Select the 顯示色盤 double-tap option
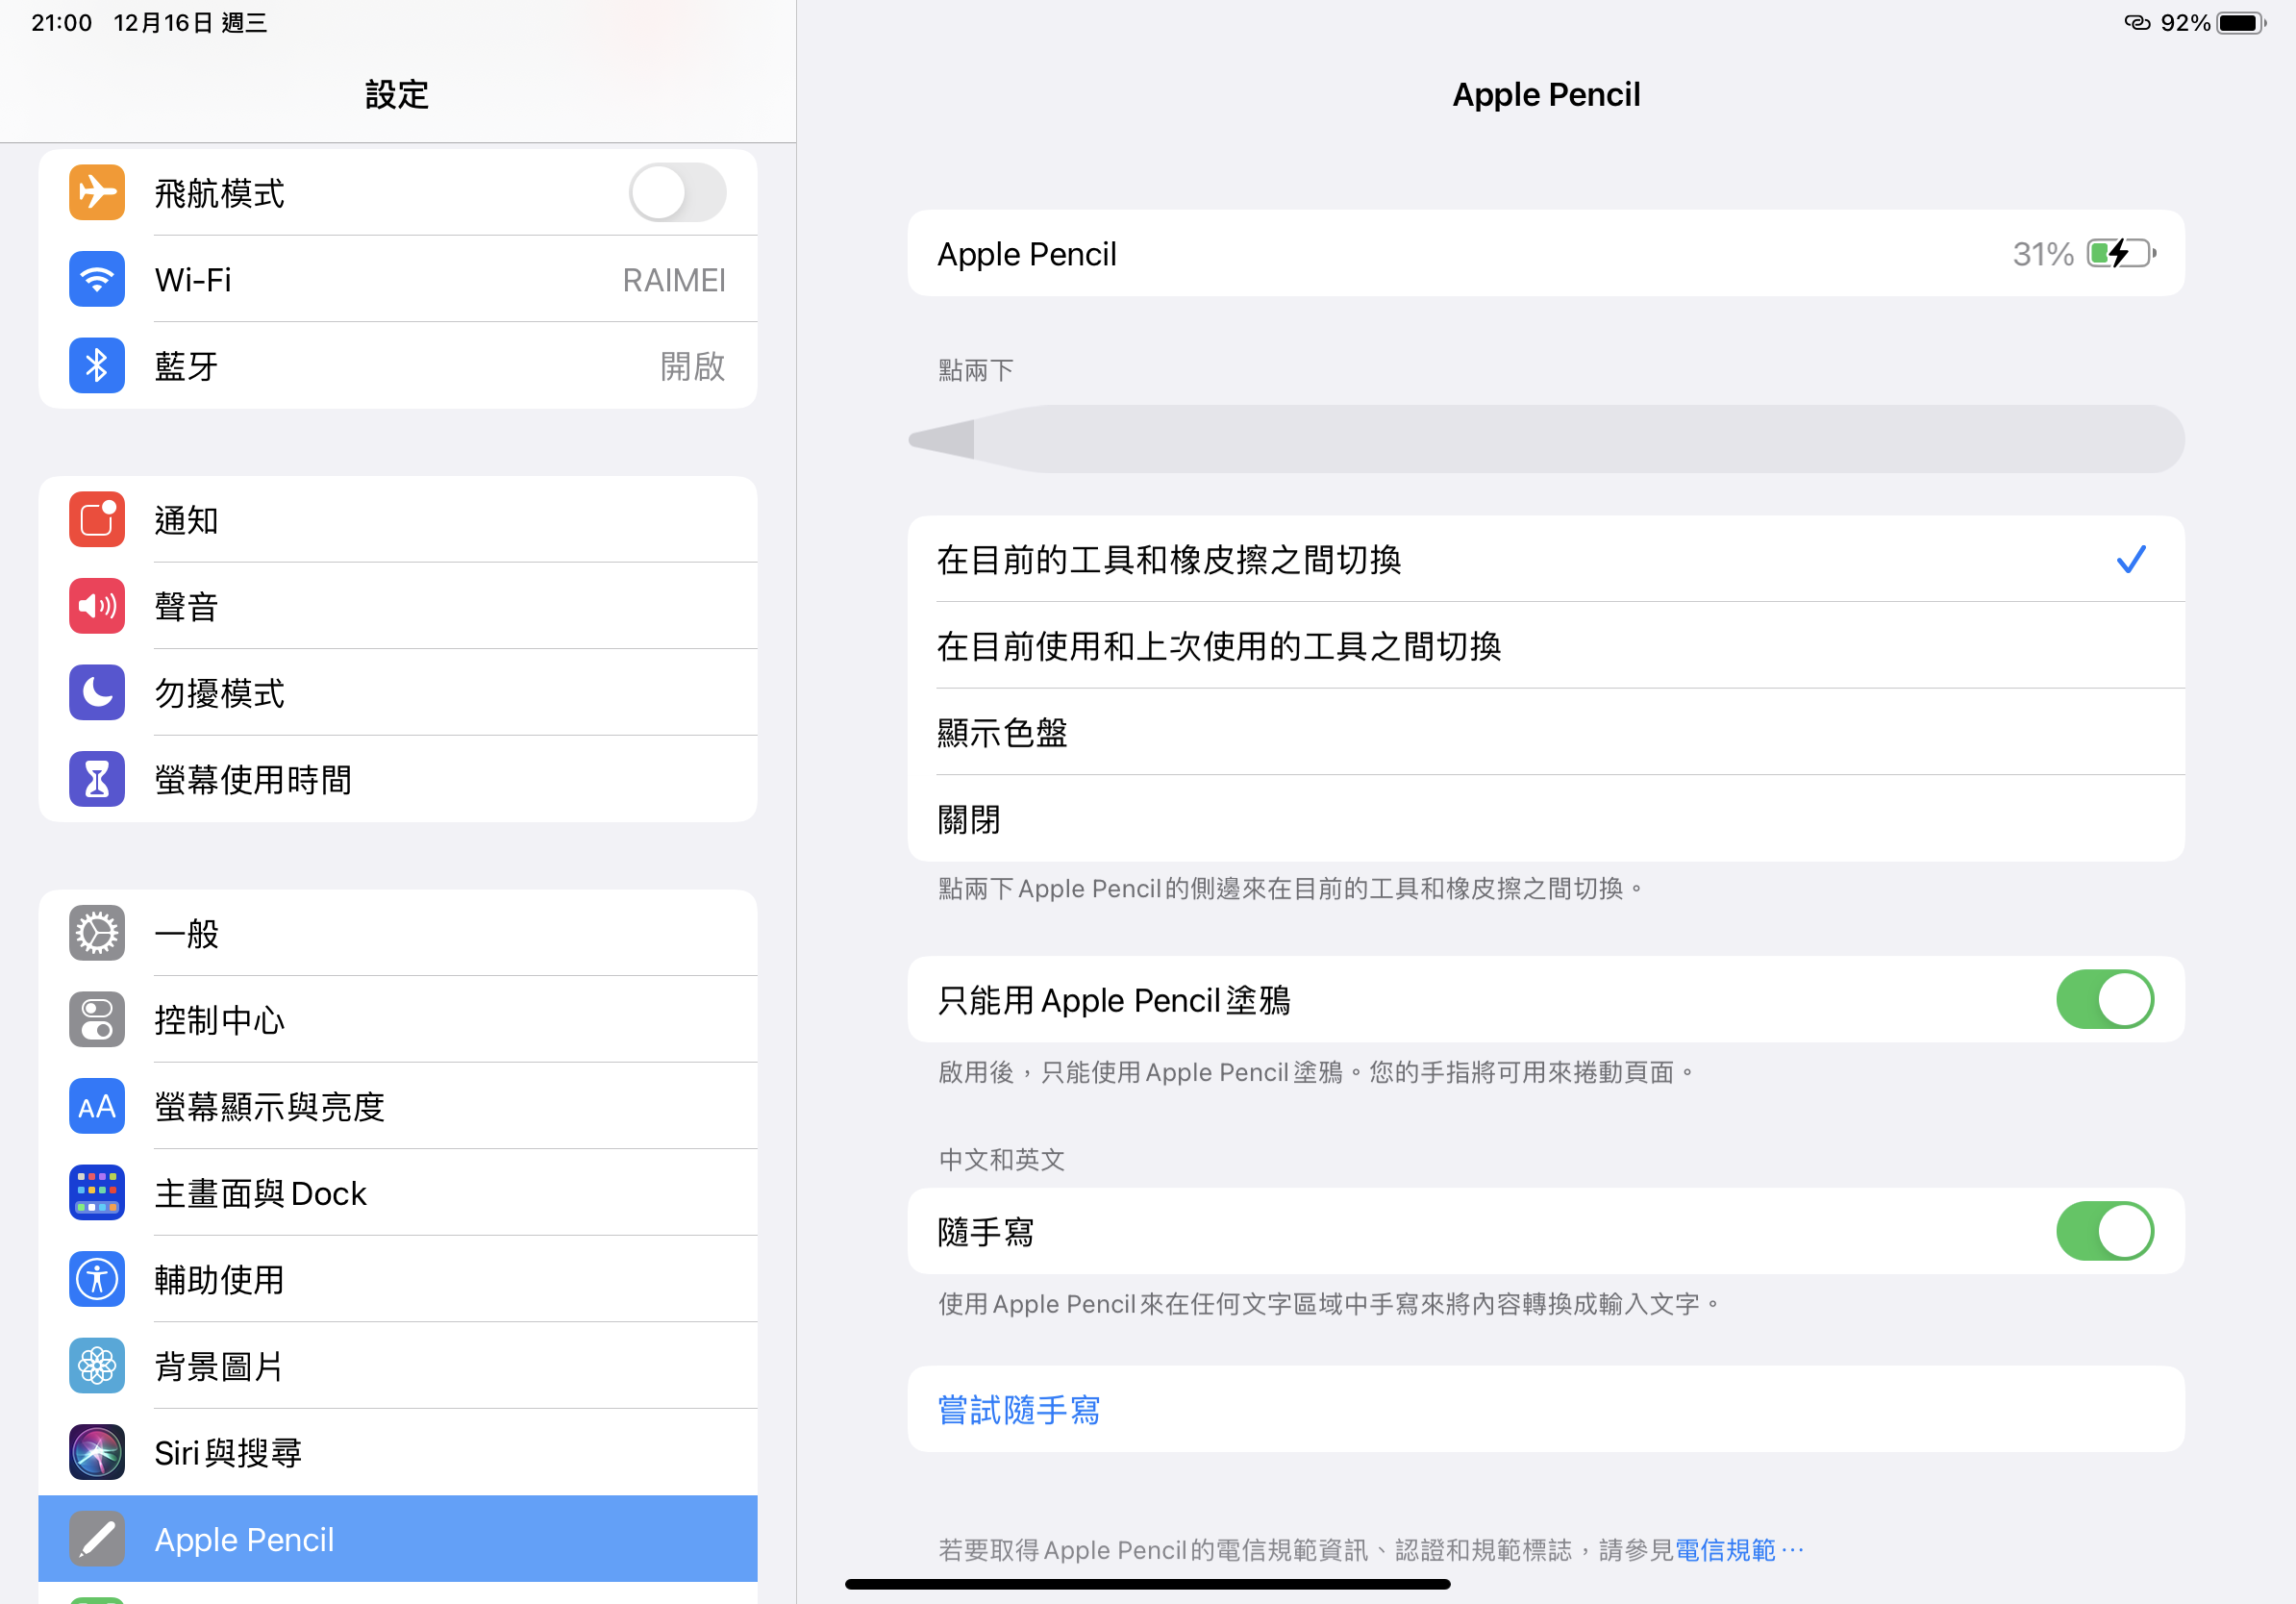 coord(1545,732)
